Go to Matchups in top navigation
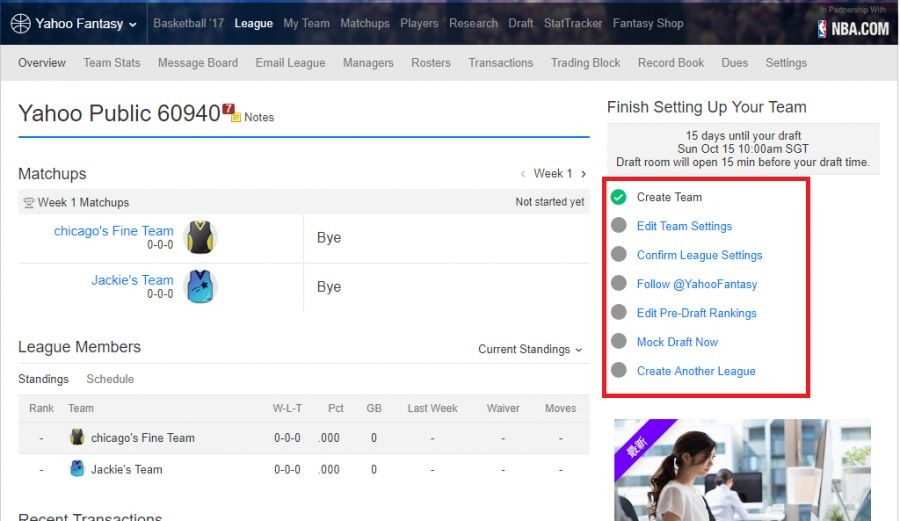 click(364, 24)
